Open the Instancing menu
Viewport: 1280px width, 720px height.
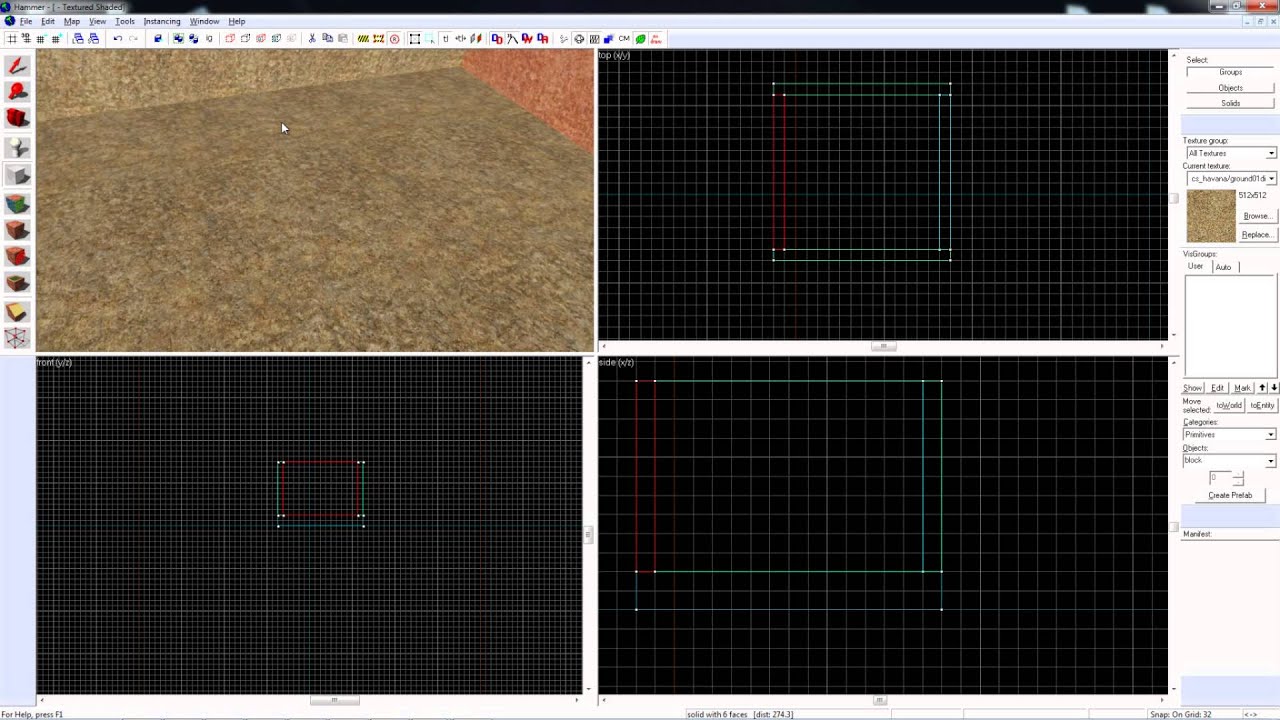[x=162, y=21]
